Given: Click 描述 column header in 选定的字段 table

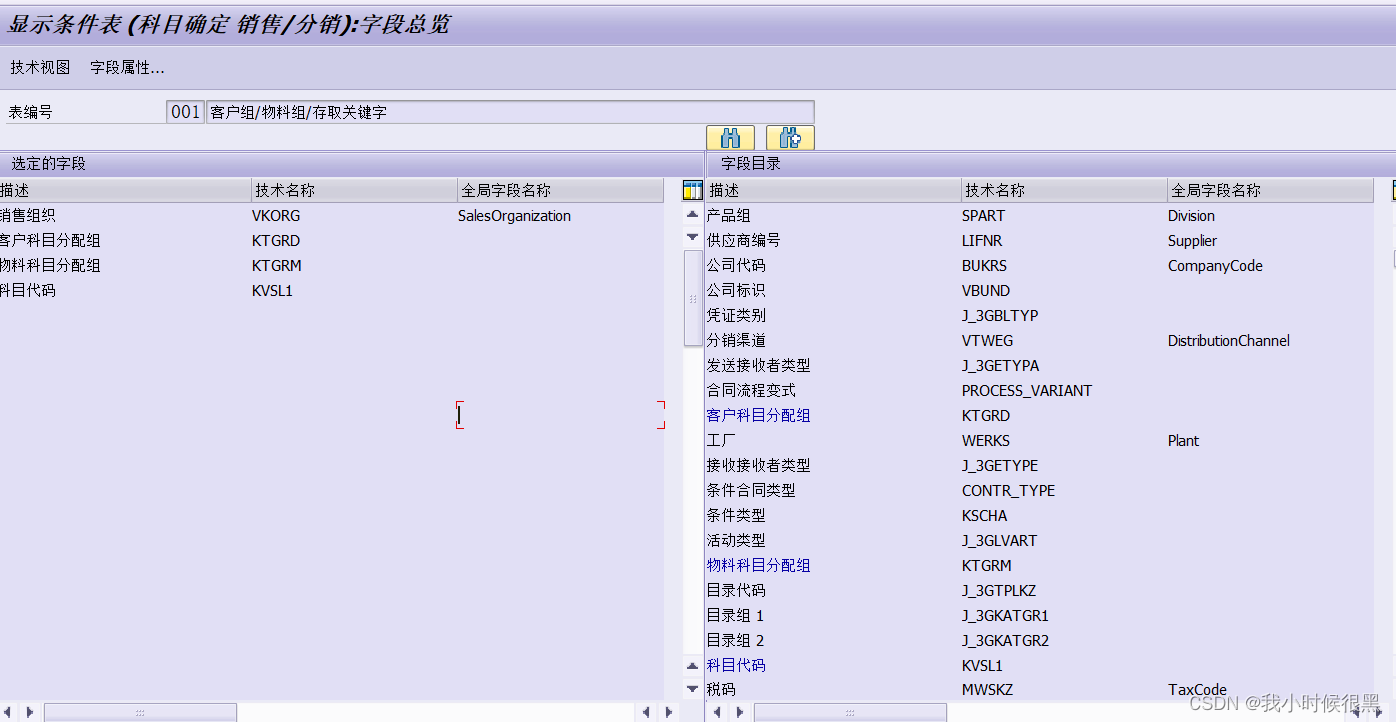Looking at the screenshot, I should pos(125,190).
